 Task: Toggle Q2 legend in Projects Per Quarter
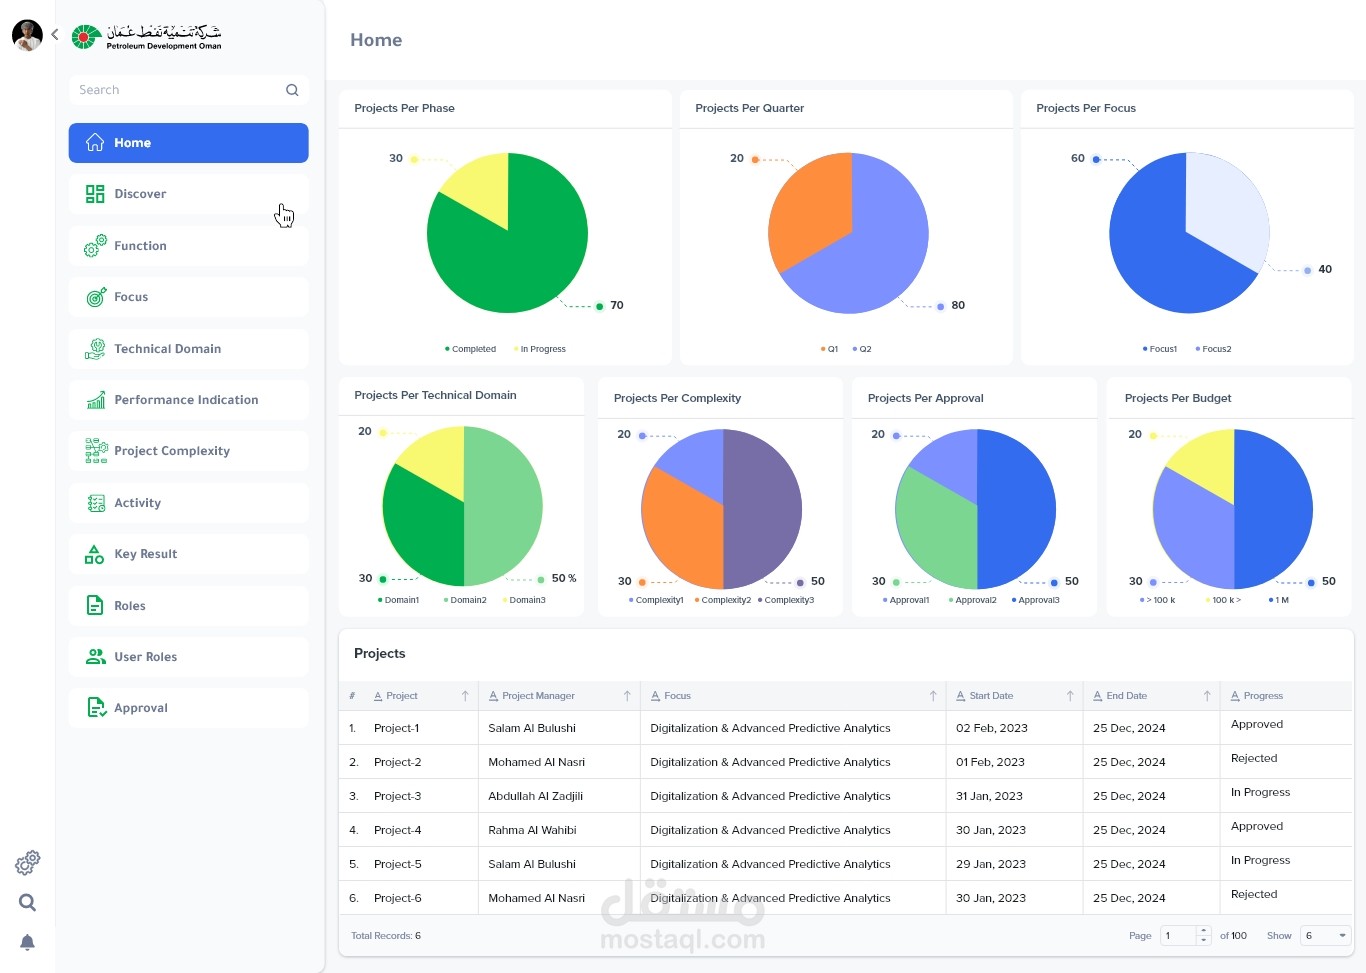point(862,349)
